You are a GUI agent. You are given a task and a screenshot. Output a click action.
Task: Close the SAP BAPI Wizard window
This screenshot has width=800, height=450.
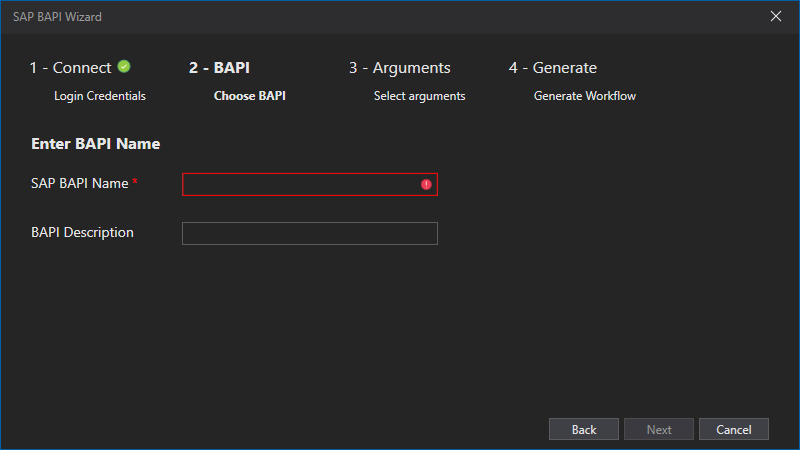point(776,16)
